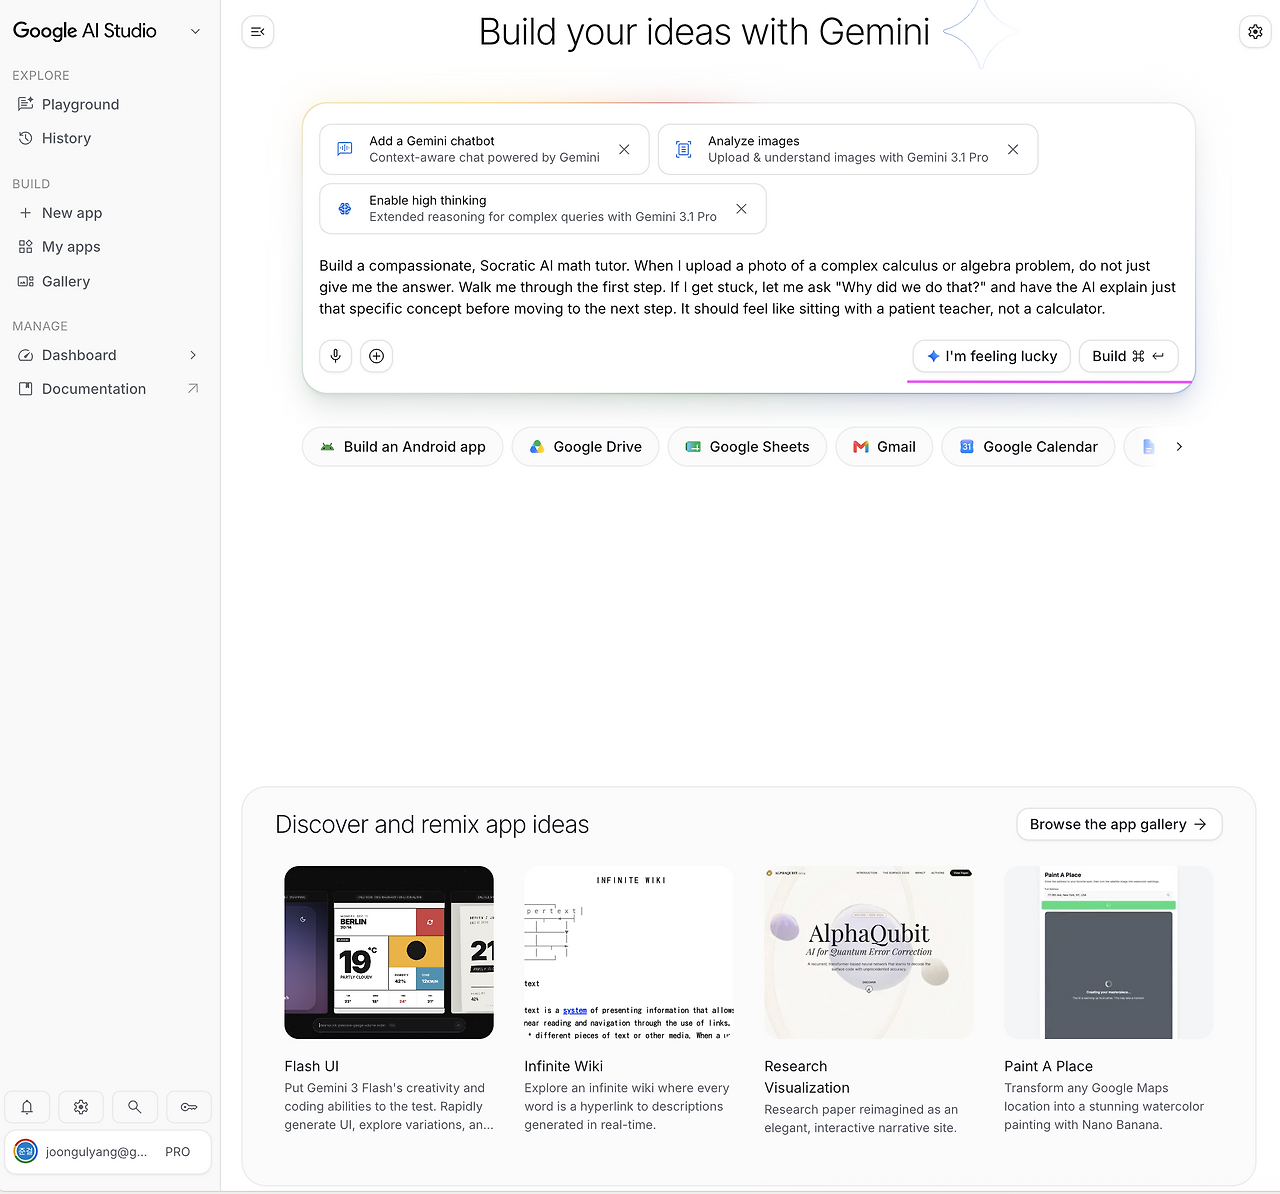
Task: Open settings gear in the sidebar footer
Action: point(81,1107)
